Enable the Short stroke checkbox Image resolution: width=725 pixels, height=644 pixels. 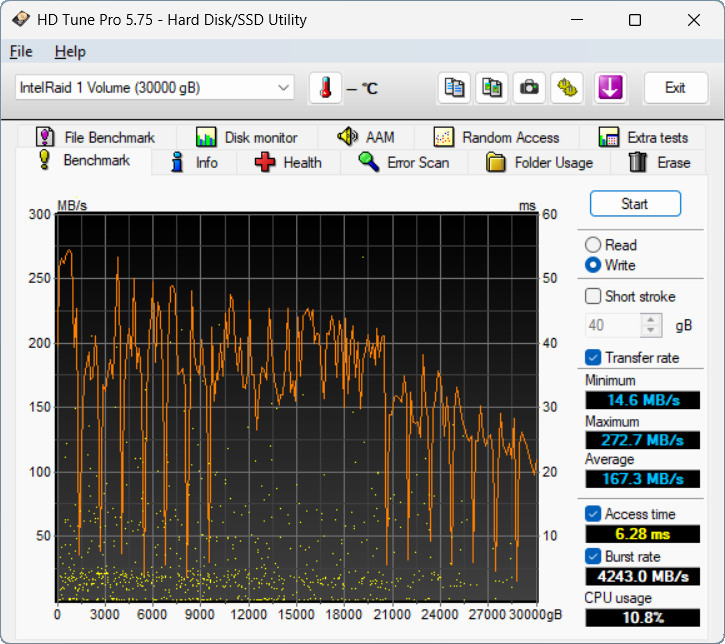pyautogui.click(x=593, y=296)
